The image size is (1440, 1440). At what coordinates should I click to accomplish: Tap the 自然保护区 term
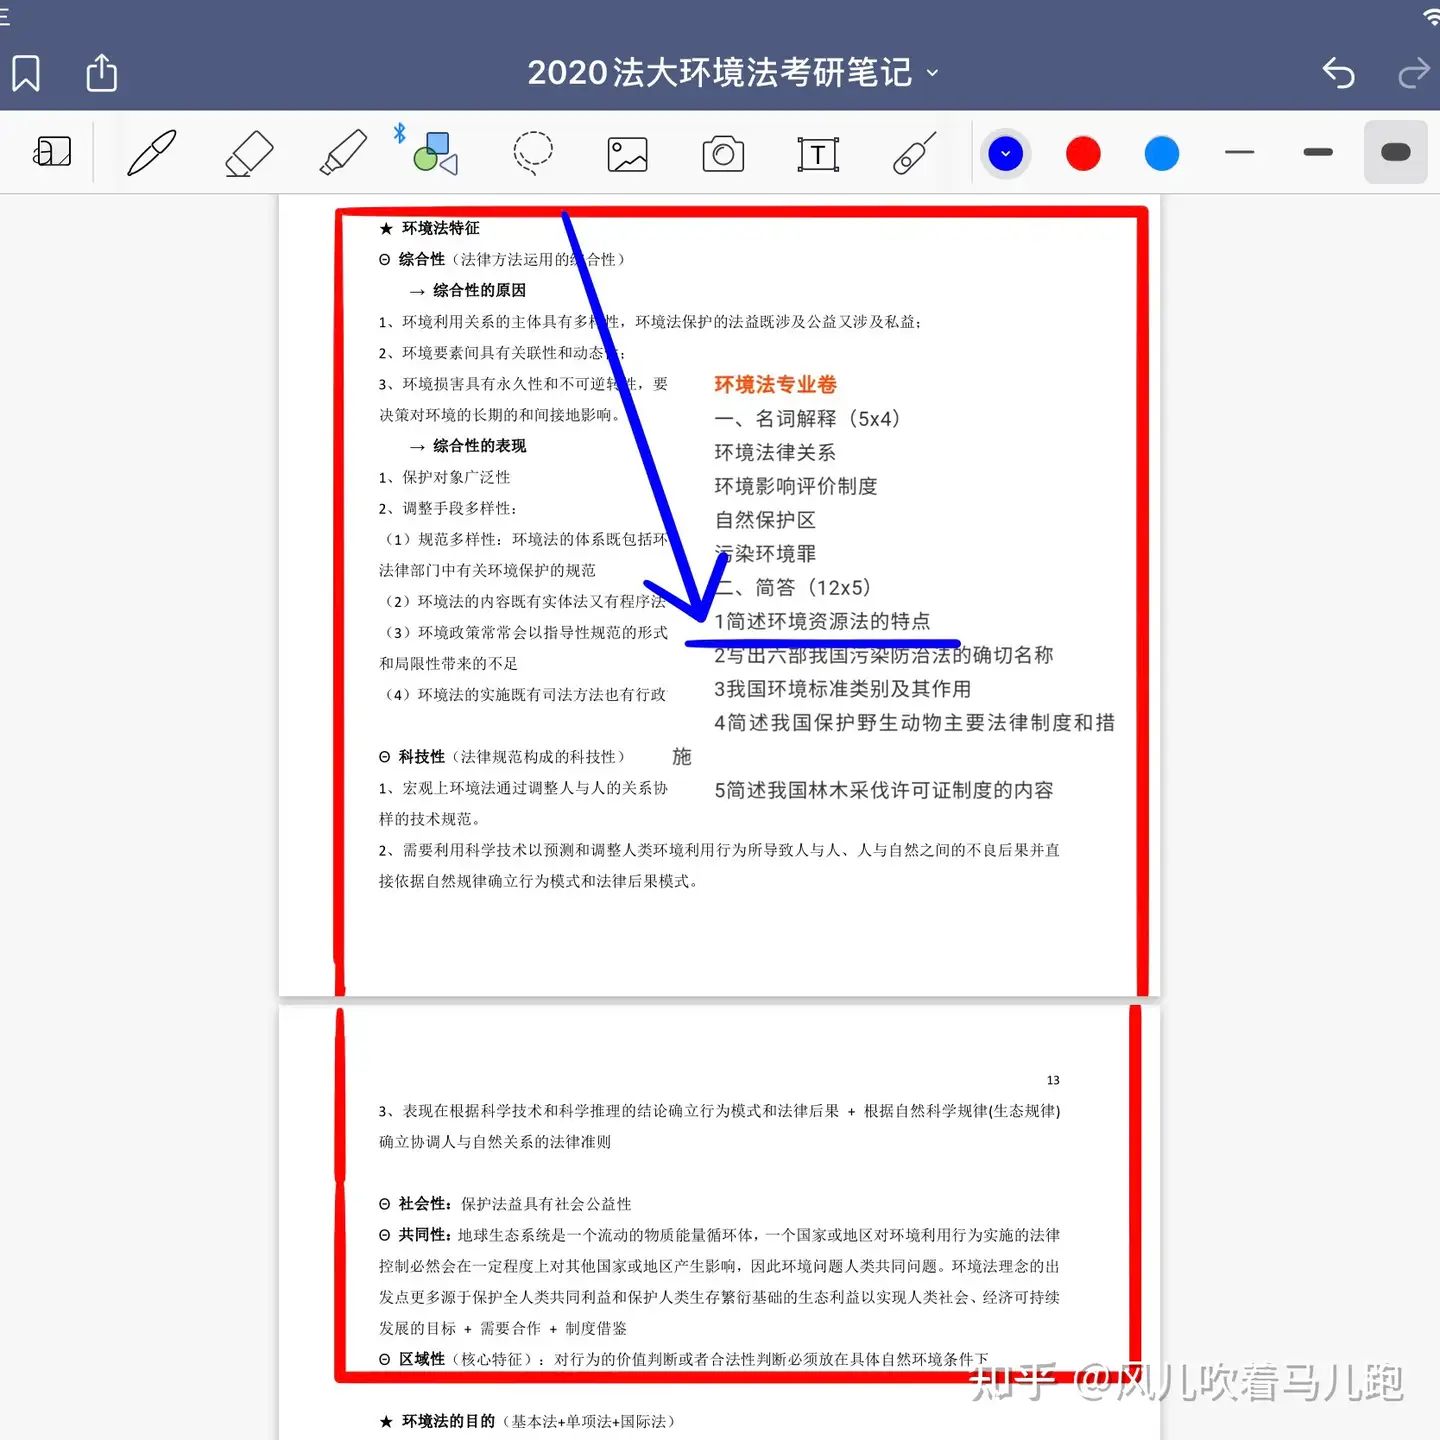765,520
